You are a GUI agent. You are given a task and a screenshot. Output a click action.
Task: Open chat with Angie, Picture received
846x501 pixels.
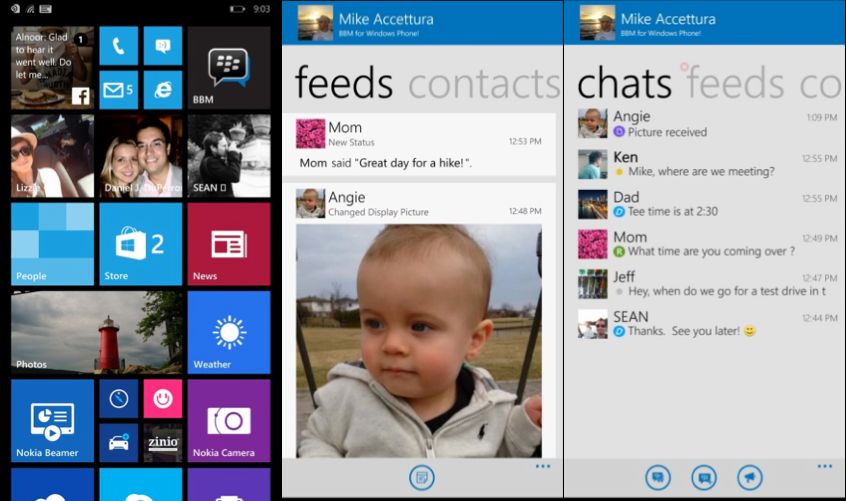pyautogui.click(x=707, y=123)
